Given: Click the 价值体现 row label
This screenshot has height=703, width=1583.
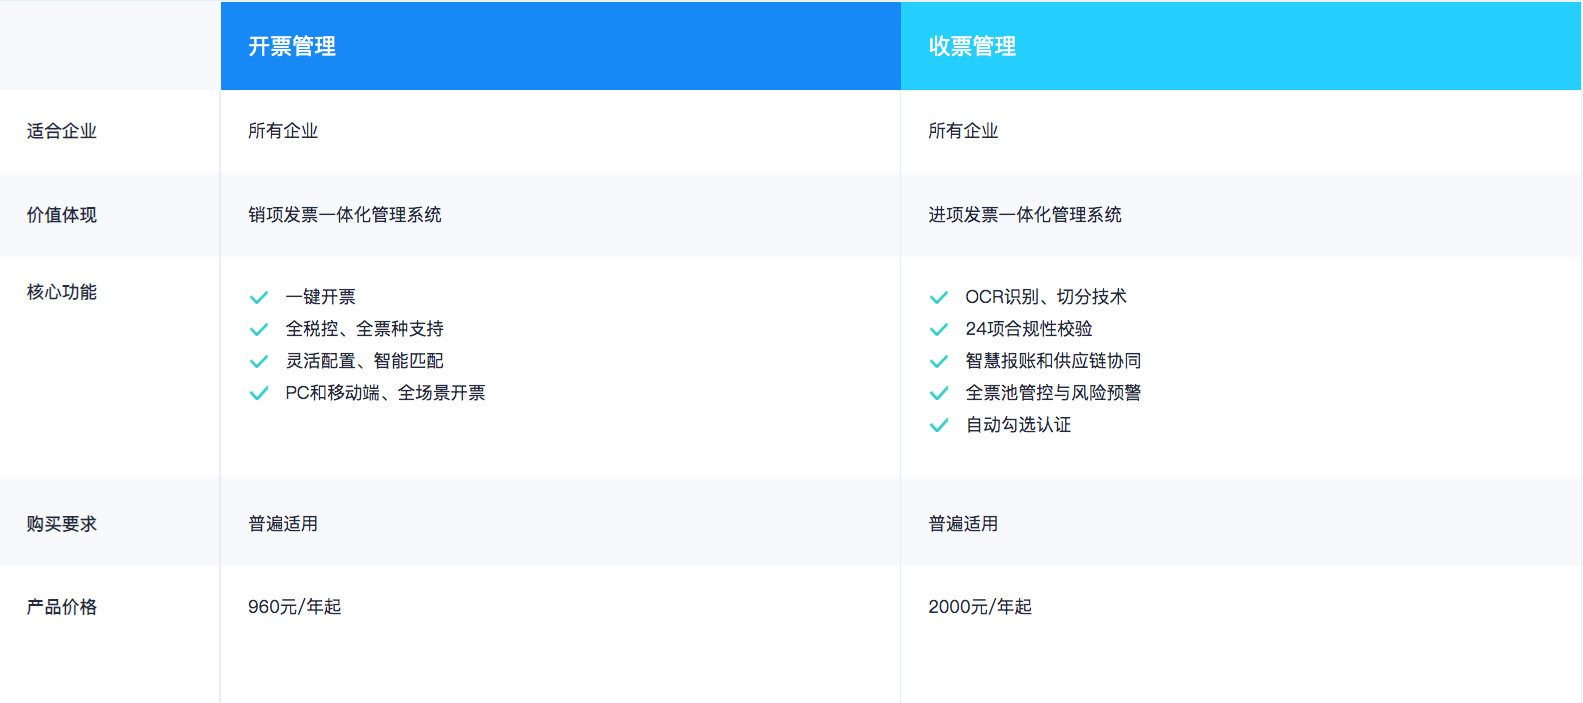Looking at the screenshot, I should tap(62, 215).
